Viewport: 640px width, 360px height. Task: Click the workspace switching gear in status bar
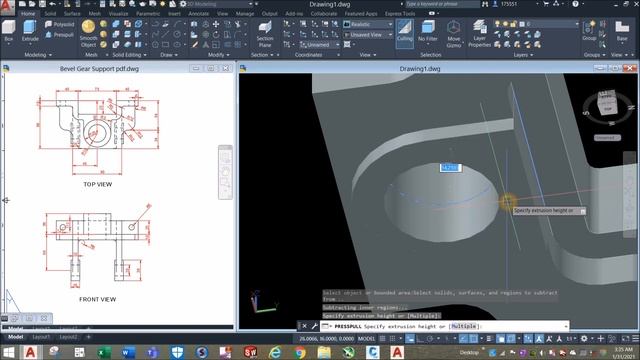click(x=584, y=338)
